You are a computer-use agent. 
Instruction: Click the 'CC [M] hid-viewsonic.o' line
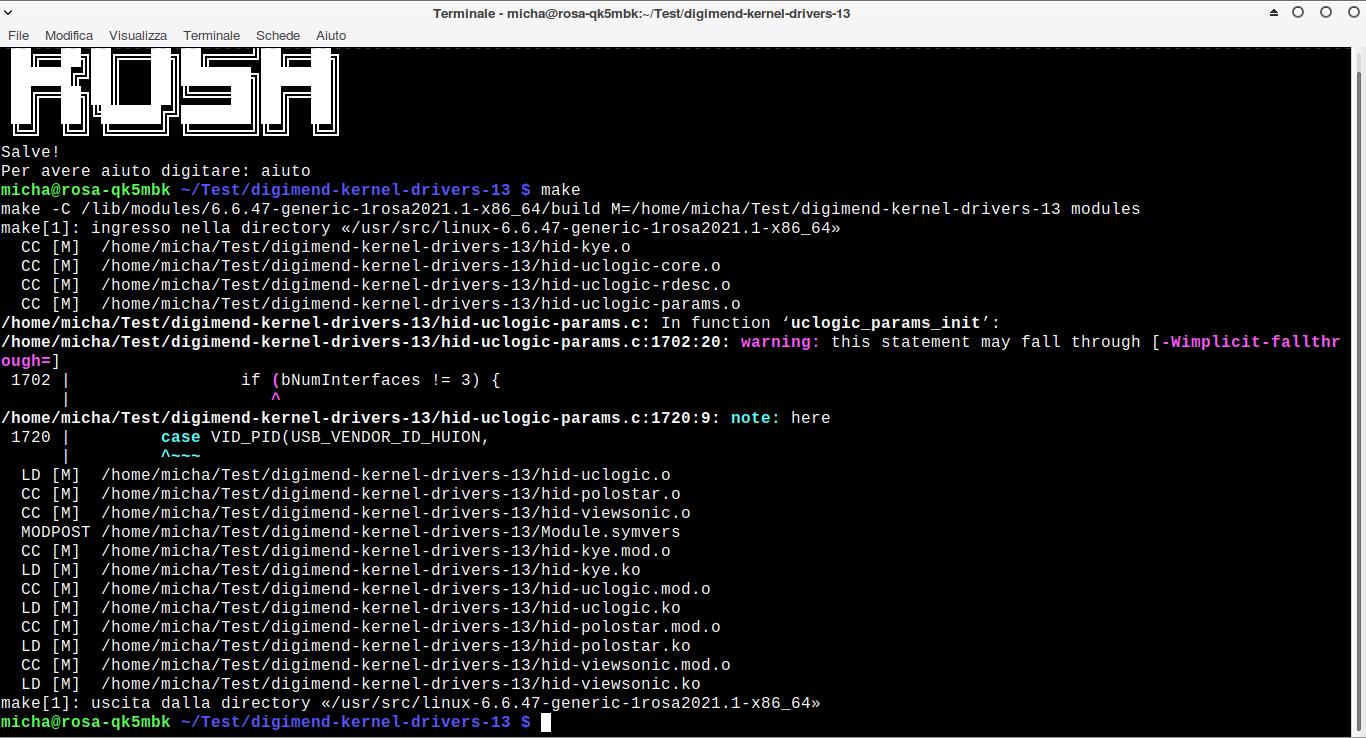(x=356, y=513)
